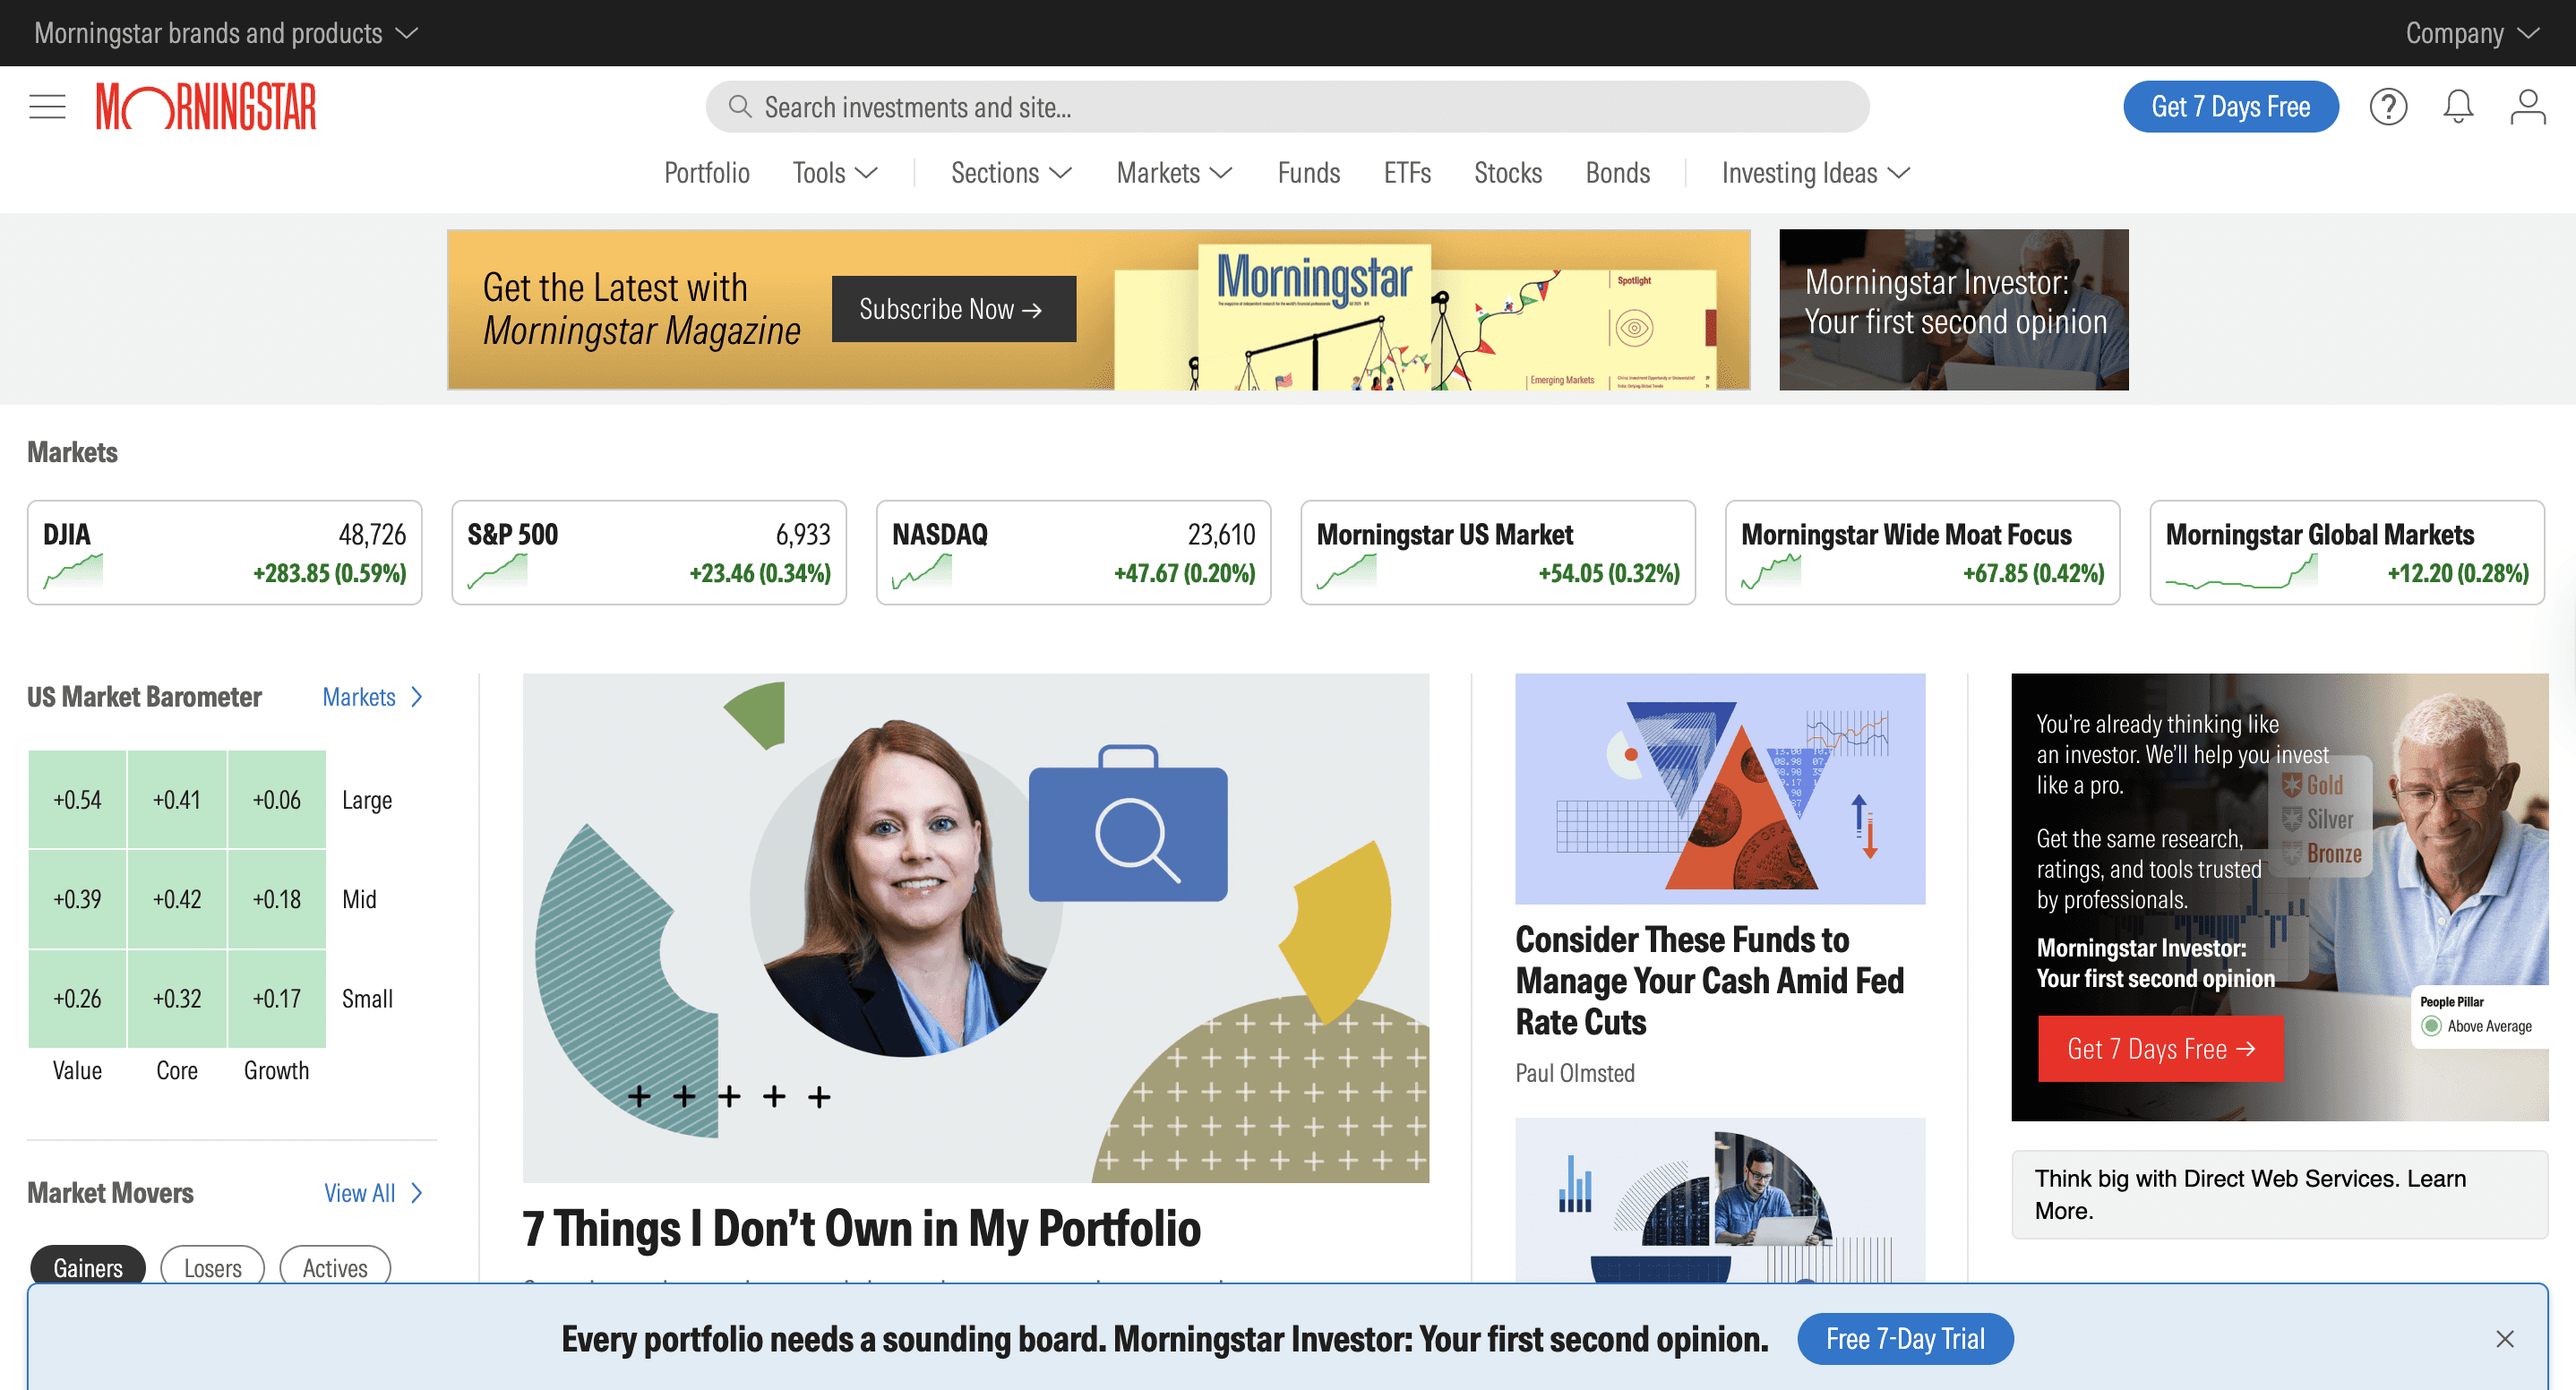Expand Morningstar brands and products dropdown
The image size is (2576, 1390).
(226, 33)
